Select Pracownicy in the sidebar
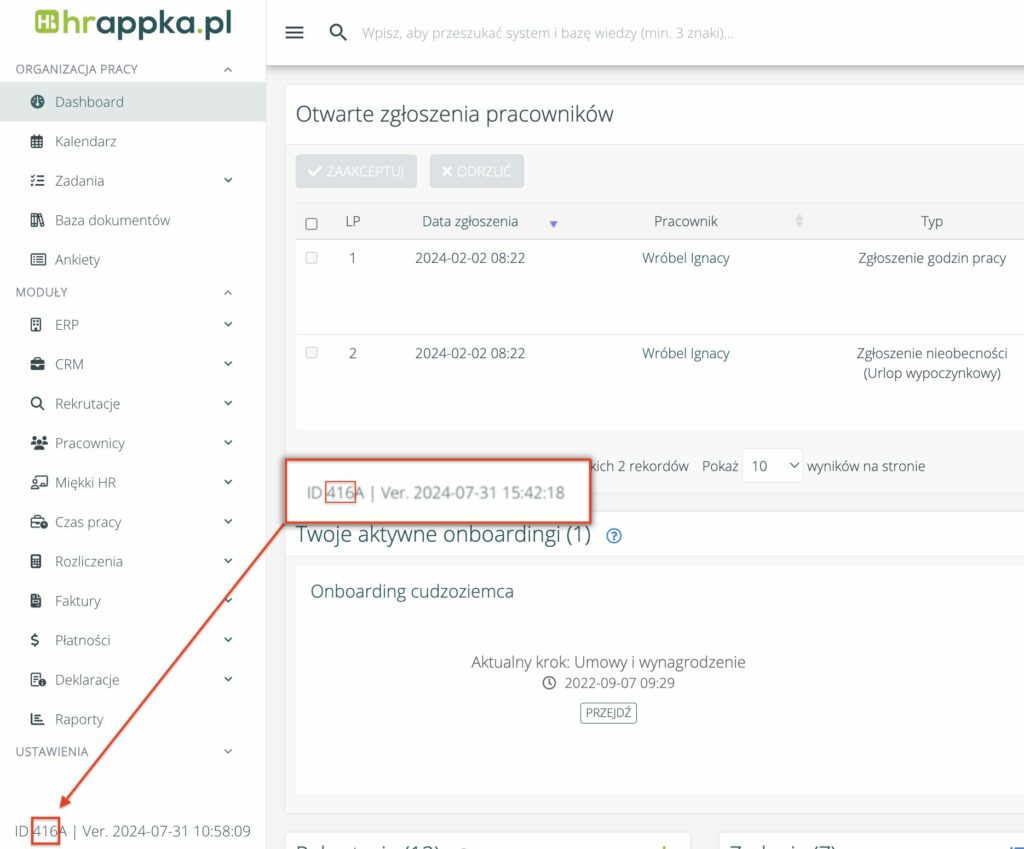 click(x=89, y=443)
